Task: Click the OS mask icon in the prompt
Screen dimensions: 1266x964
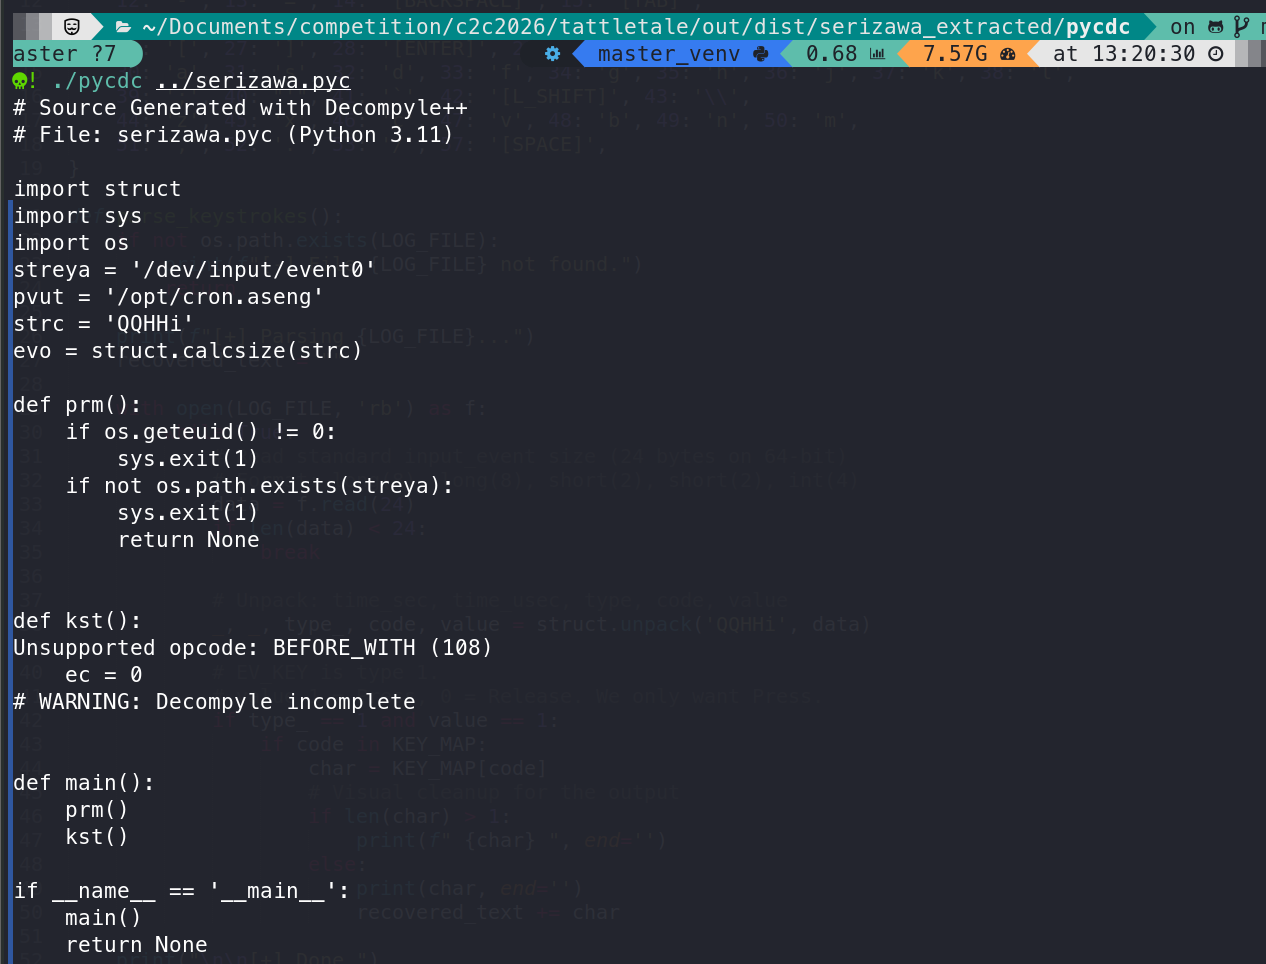Action: pos(72,27)
